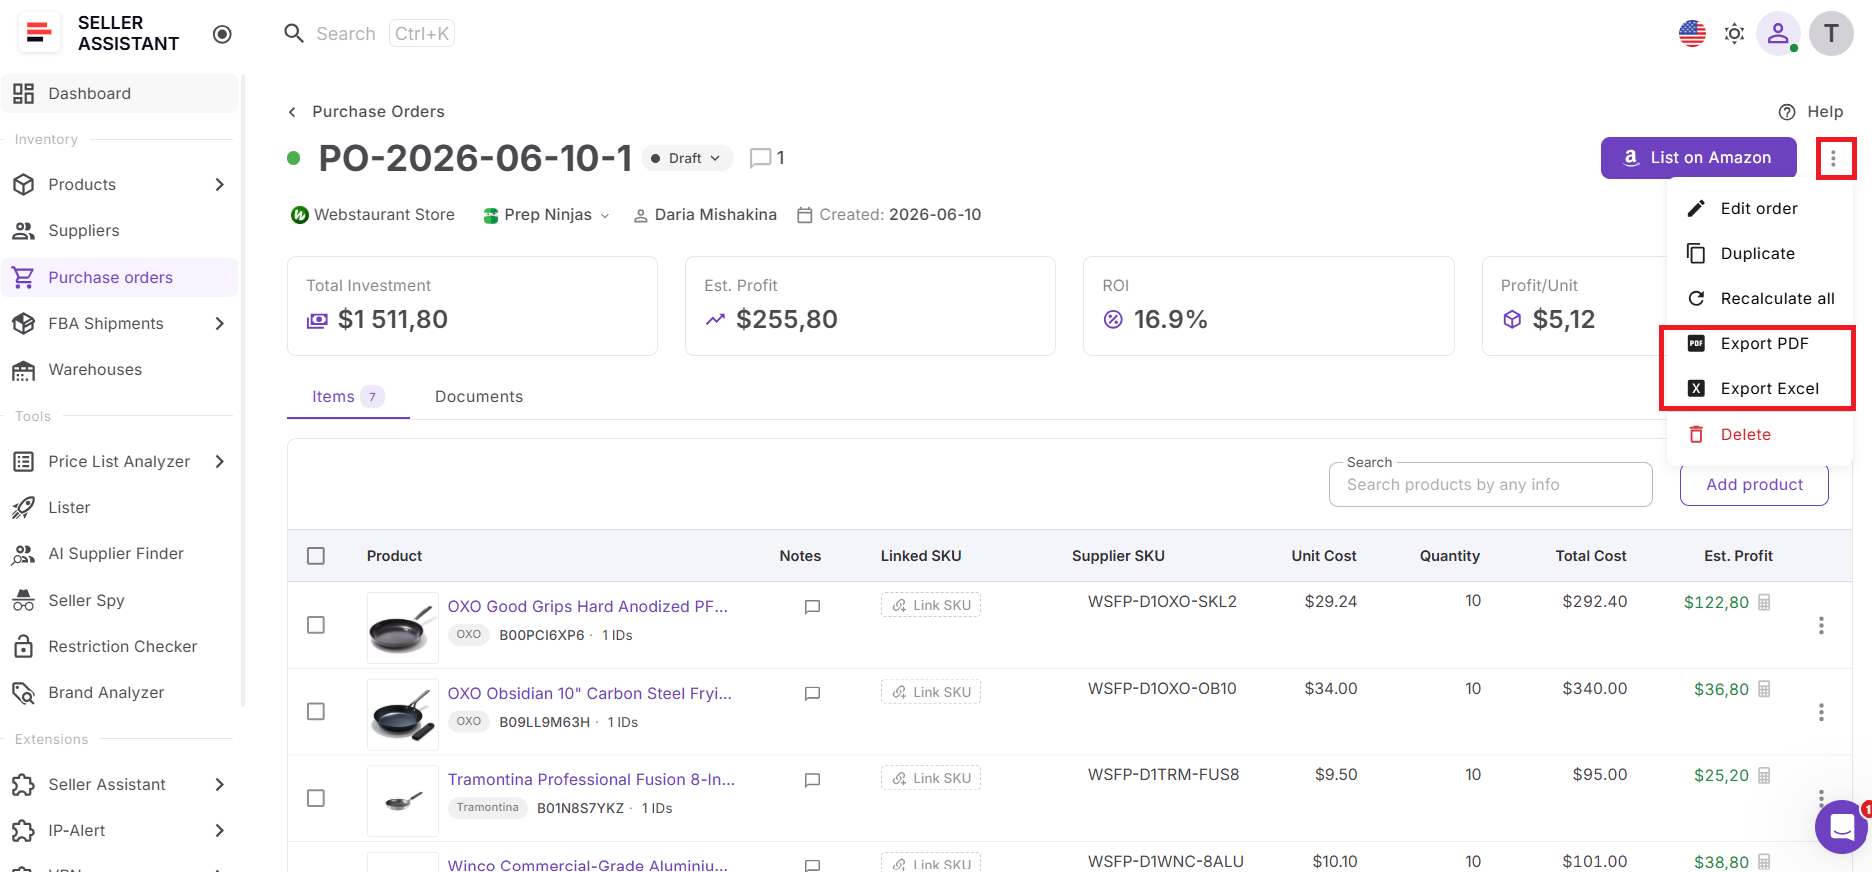This screenshot has height=872, width=1872.
Task: Focus the Search products input field
Action: tap(1490, 485)
